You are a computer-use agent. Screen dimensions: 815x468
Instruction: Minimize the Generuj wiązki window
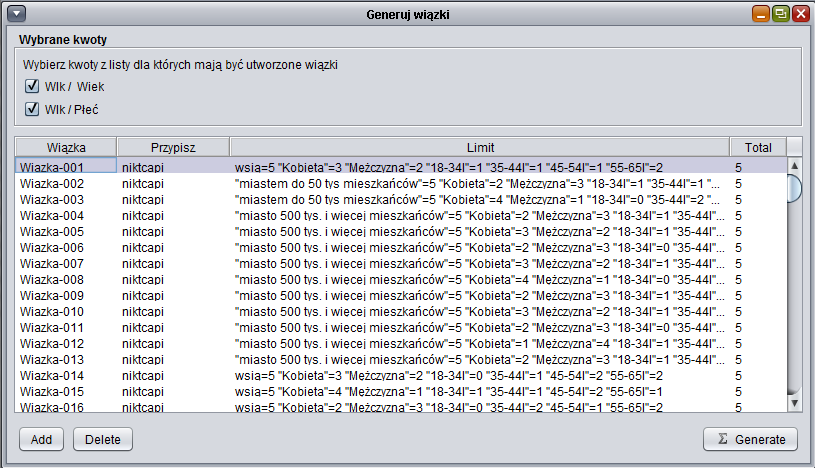coord(761,14)
